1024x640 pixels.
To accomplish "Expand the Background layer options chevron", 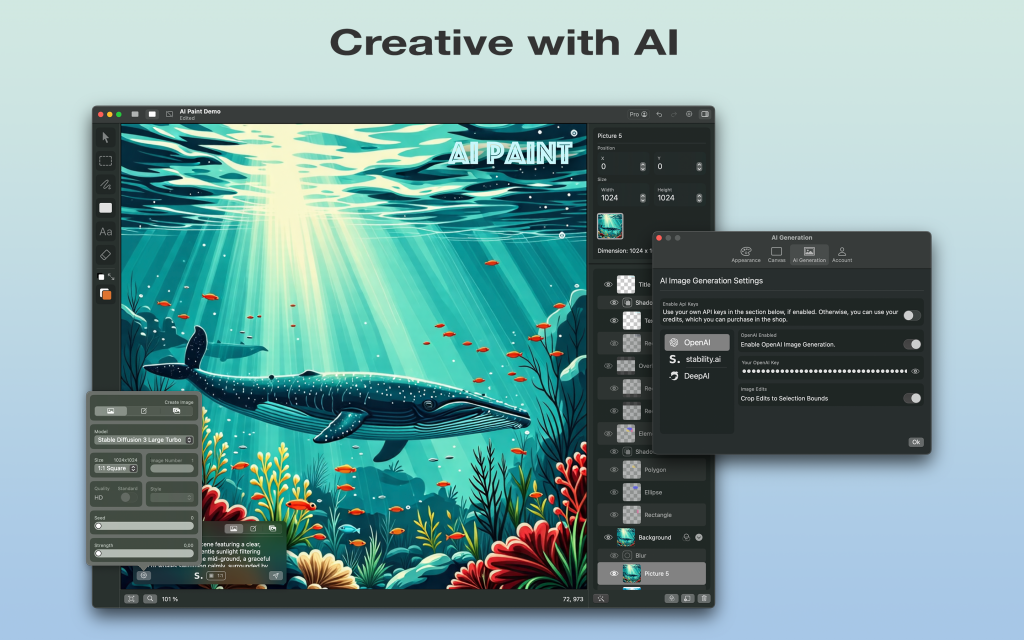I will pos(699,537).
